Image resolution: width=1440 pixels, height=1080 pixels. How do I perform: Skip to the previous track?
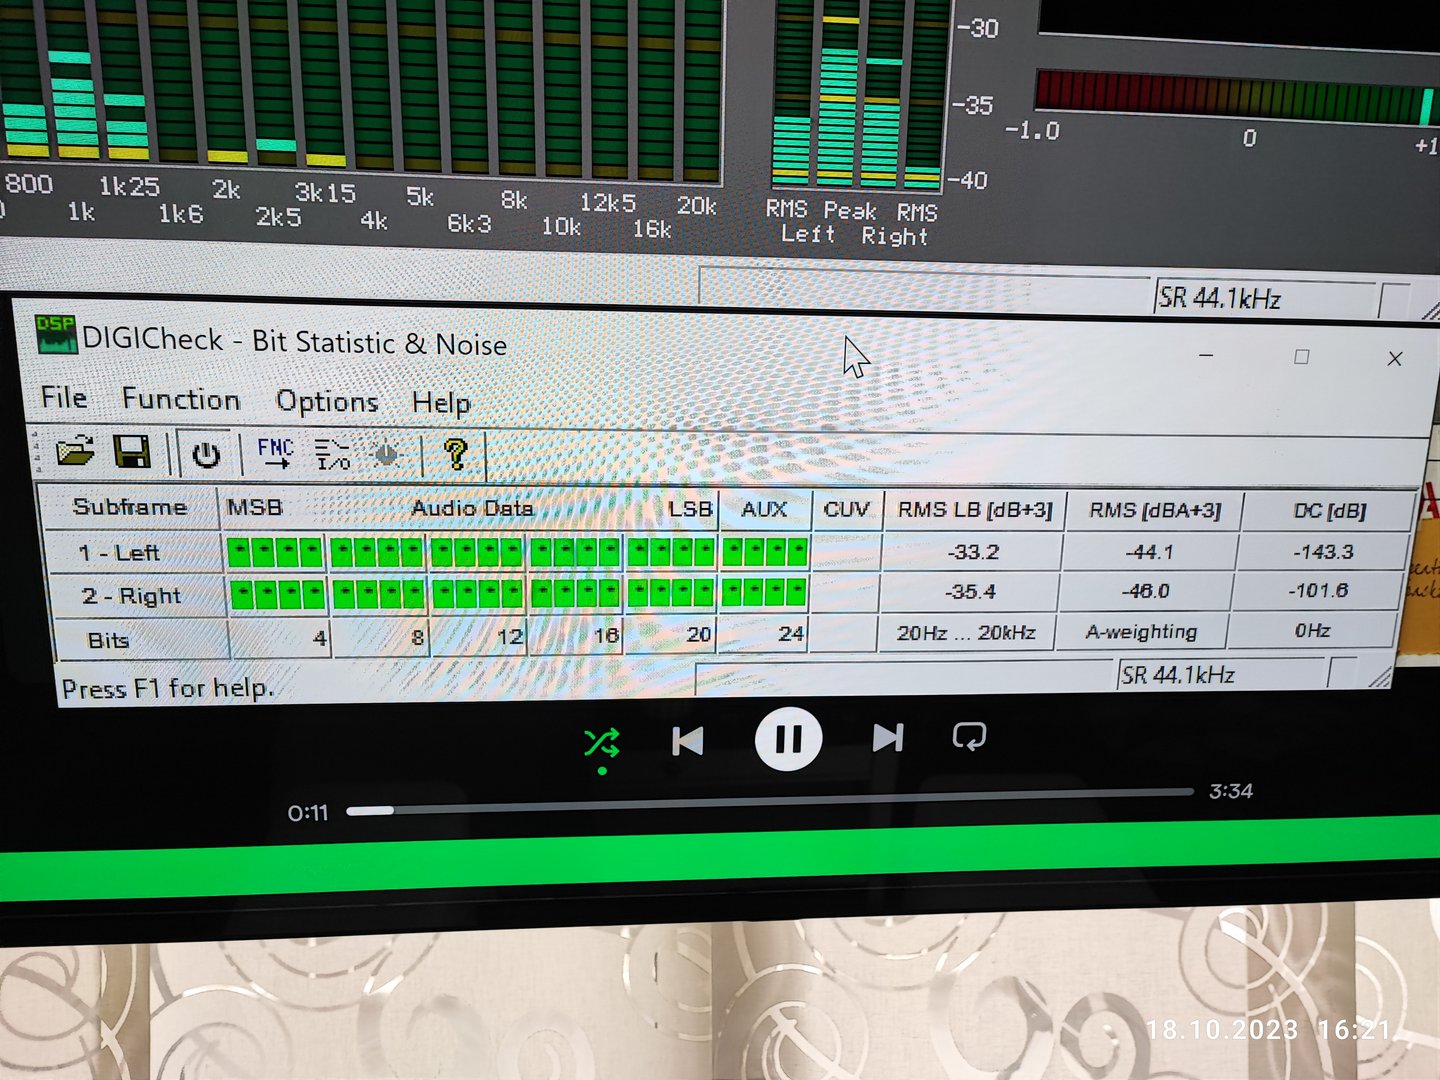(688, 741)
